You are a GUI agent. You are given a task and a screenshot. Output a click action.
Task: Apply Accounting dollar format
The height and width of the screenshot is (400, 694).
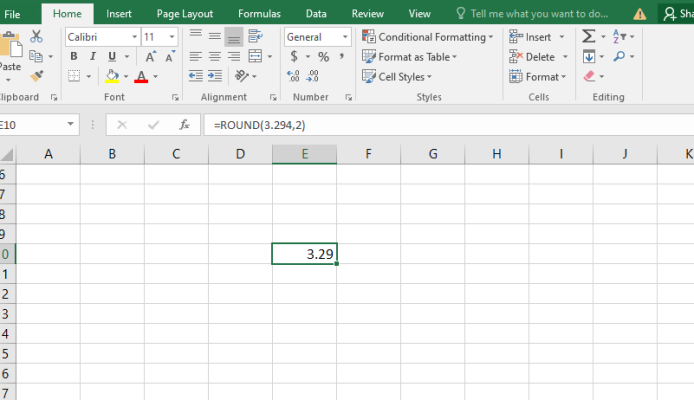[x=294, y=56]
